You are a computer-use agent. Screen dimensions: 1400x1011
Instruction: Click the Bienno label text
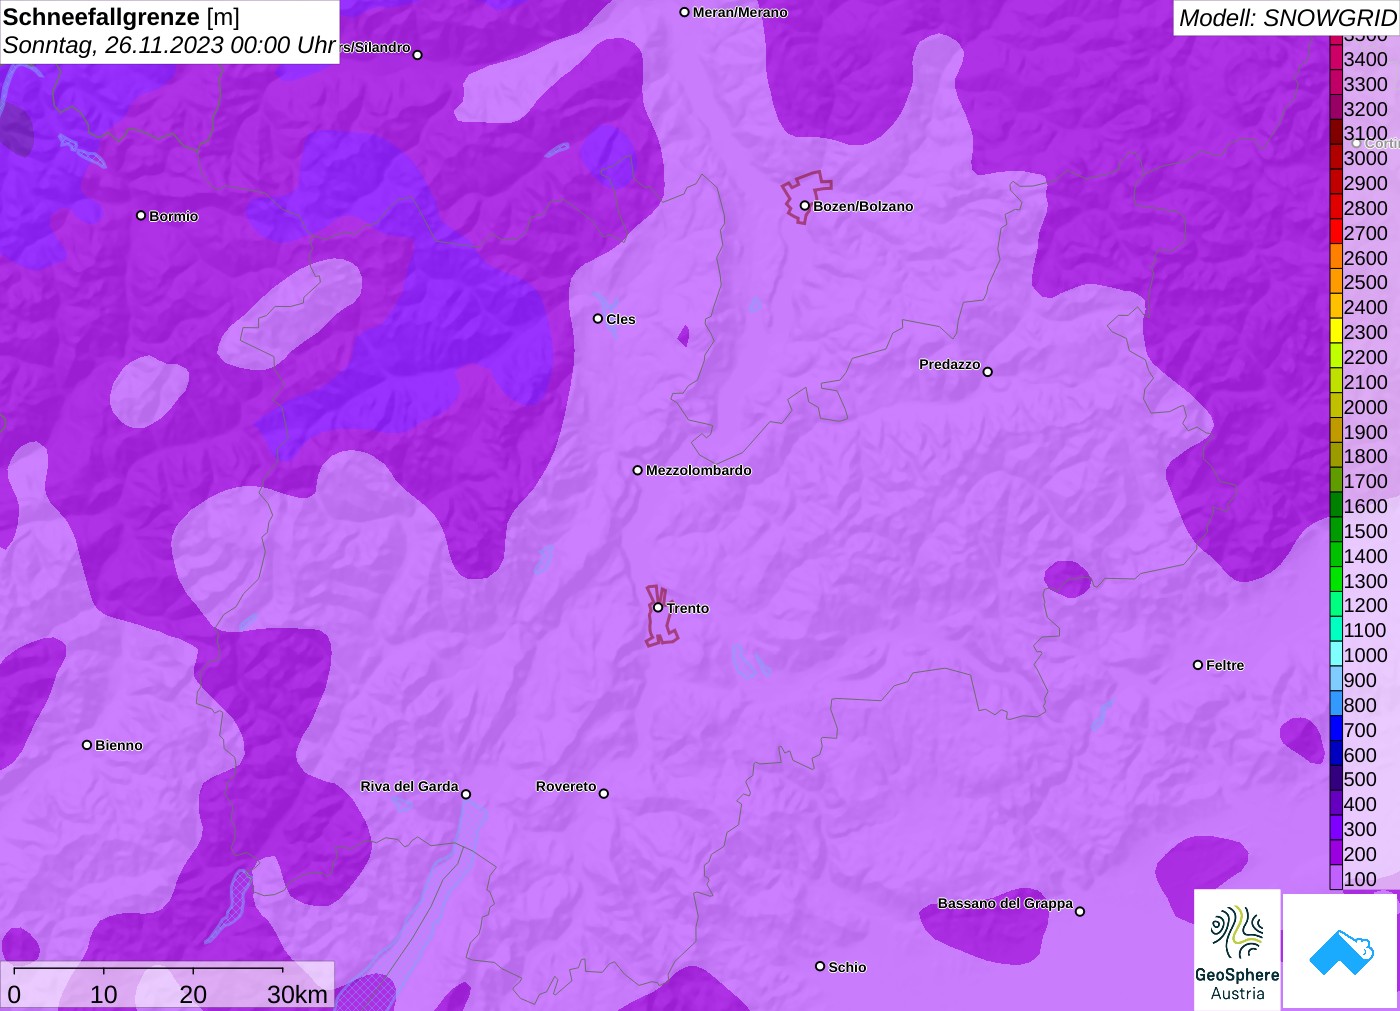click(119, 745)
